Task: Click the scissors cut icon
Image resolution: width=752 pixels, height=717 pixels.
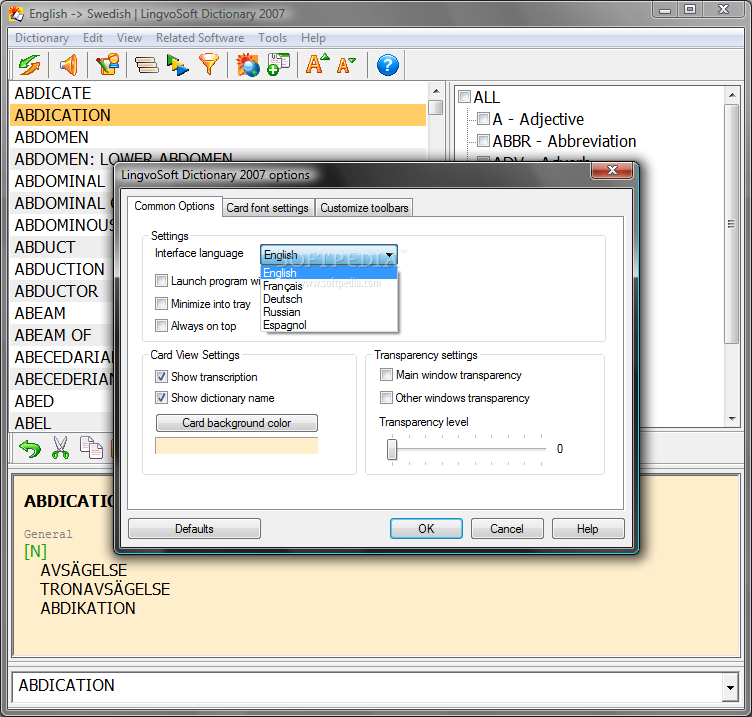Action: coord(60,447)
